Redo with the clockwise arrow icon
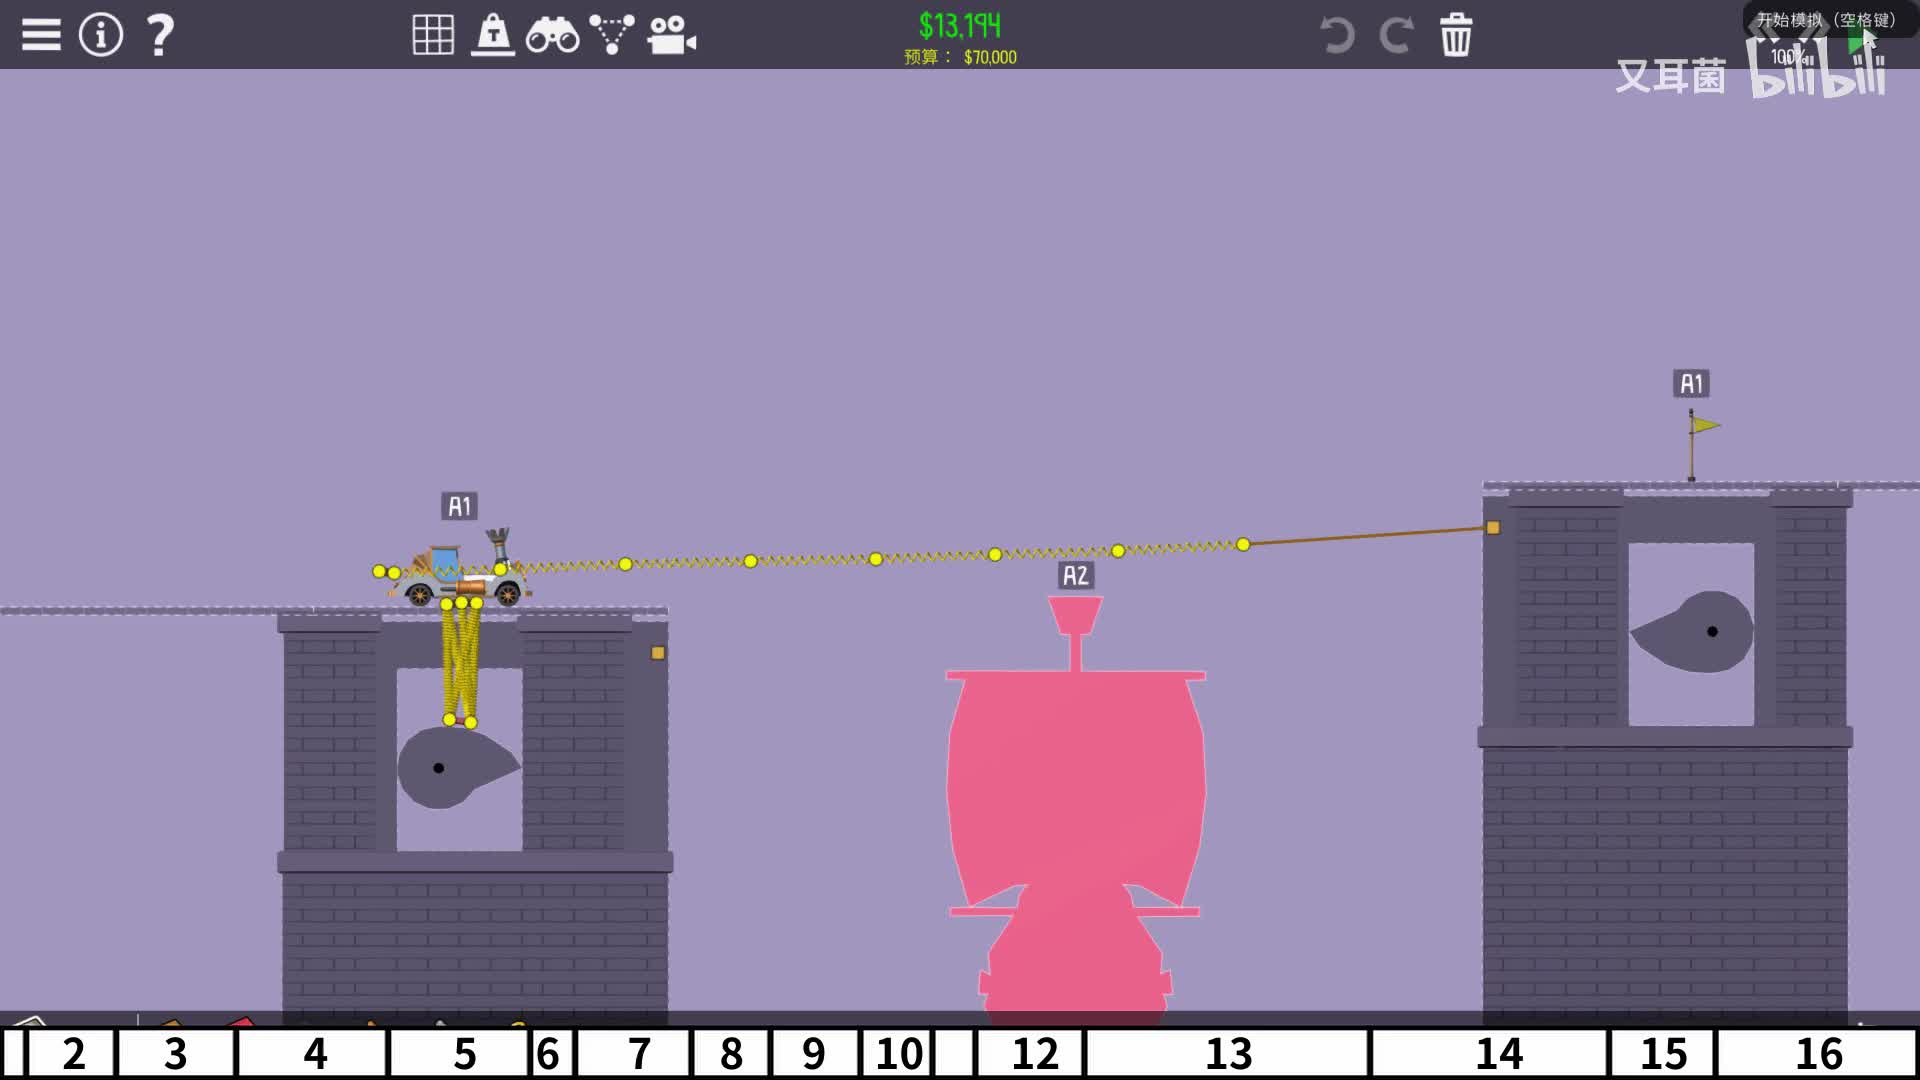Screen dimensions: 1920x1080 [x=1396, y=35]
